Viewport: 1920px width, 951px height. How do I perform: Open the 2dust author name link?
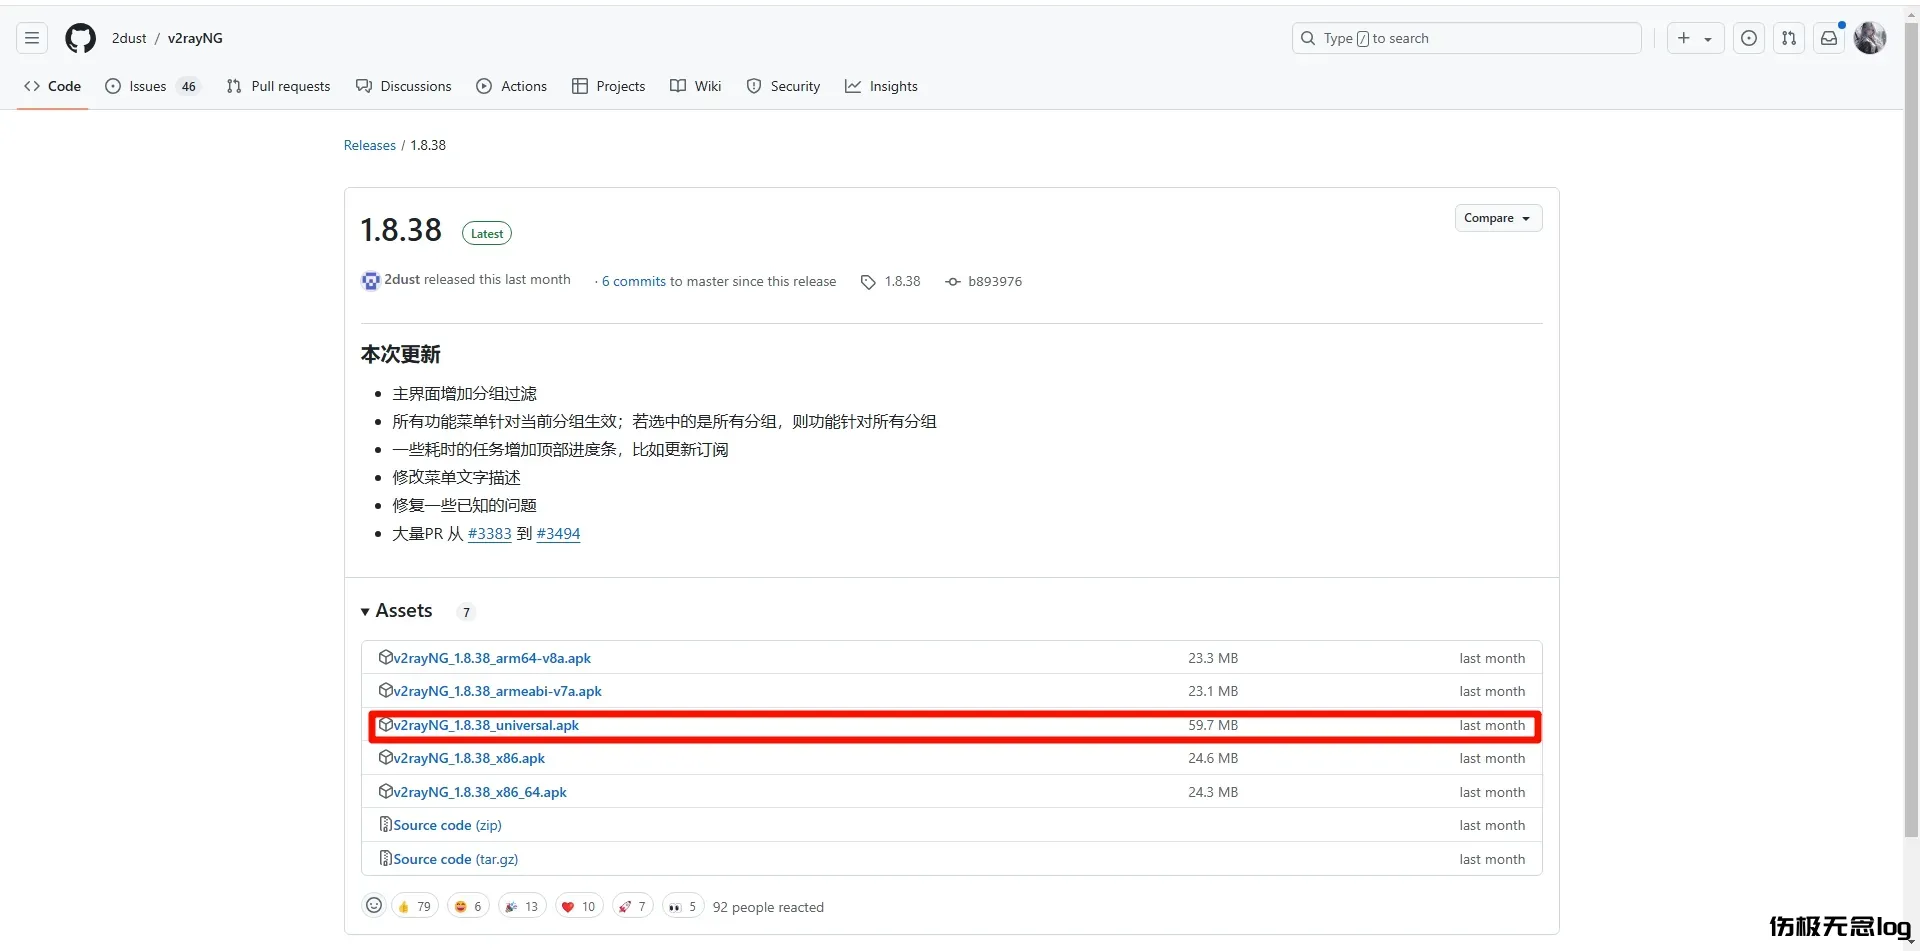pos(402,280)
